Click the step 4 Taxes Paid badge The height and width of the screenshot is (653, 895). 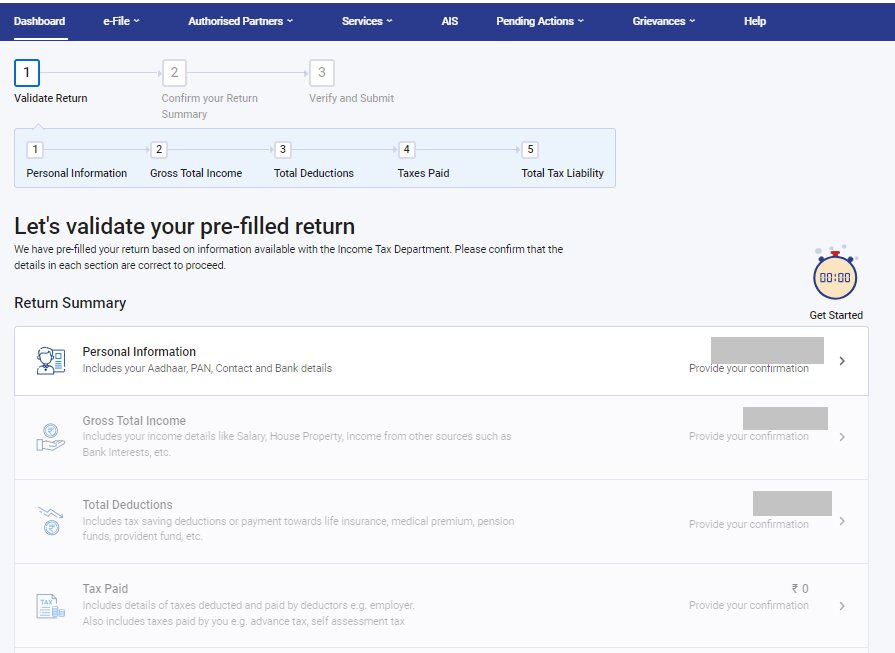click(405, 148)
